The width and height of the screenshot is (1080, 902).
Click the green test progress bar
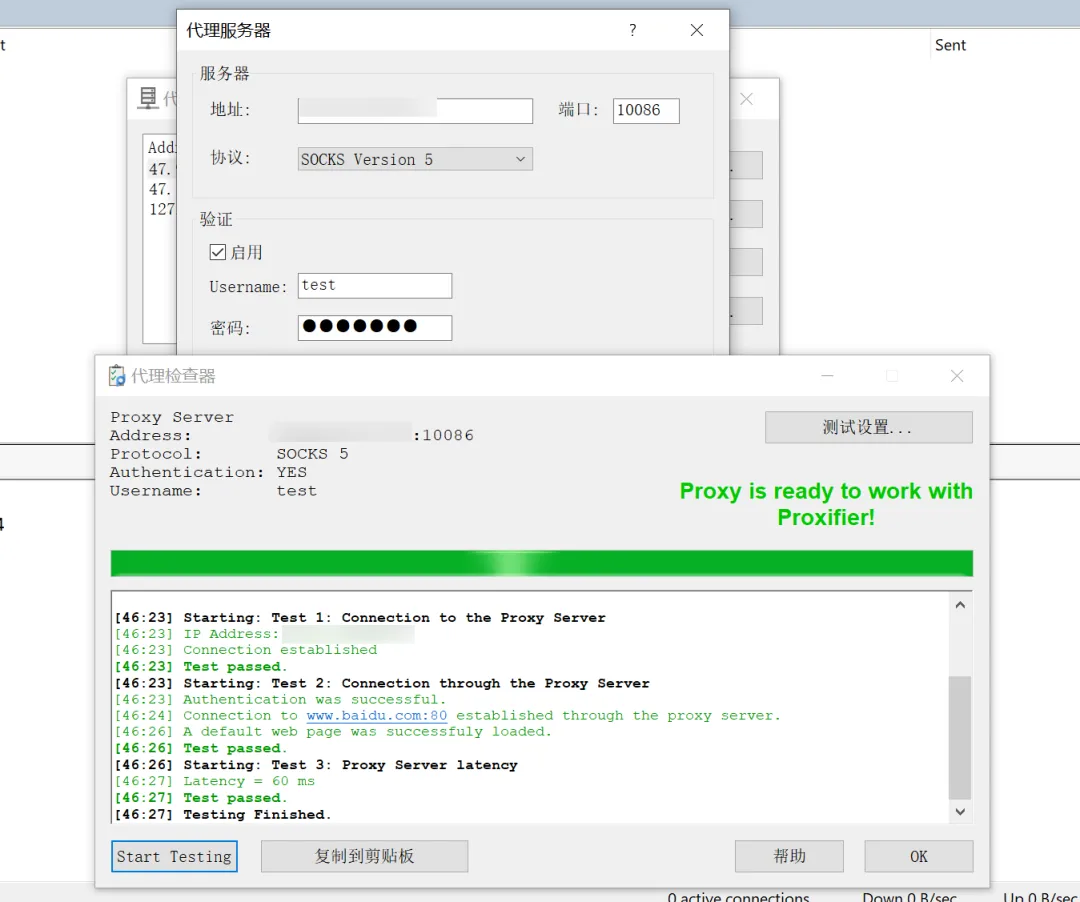pos(541,563)
